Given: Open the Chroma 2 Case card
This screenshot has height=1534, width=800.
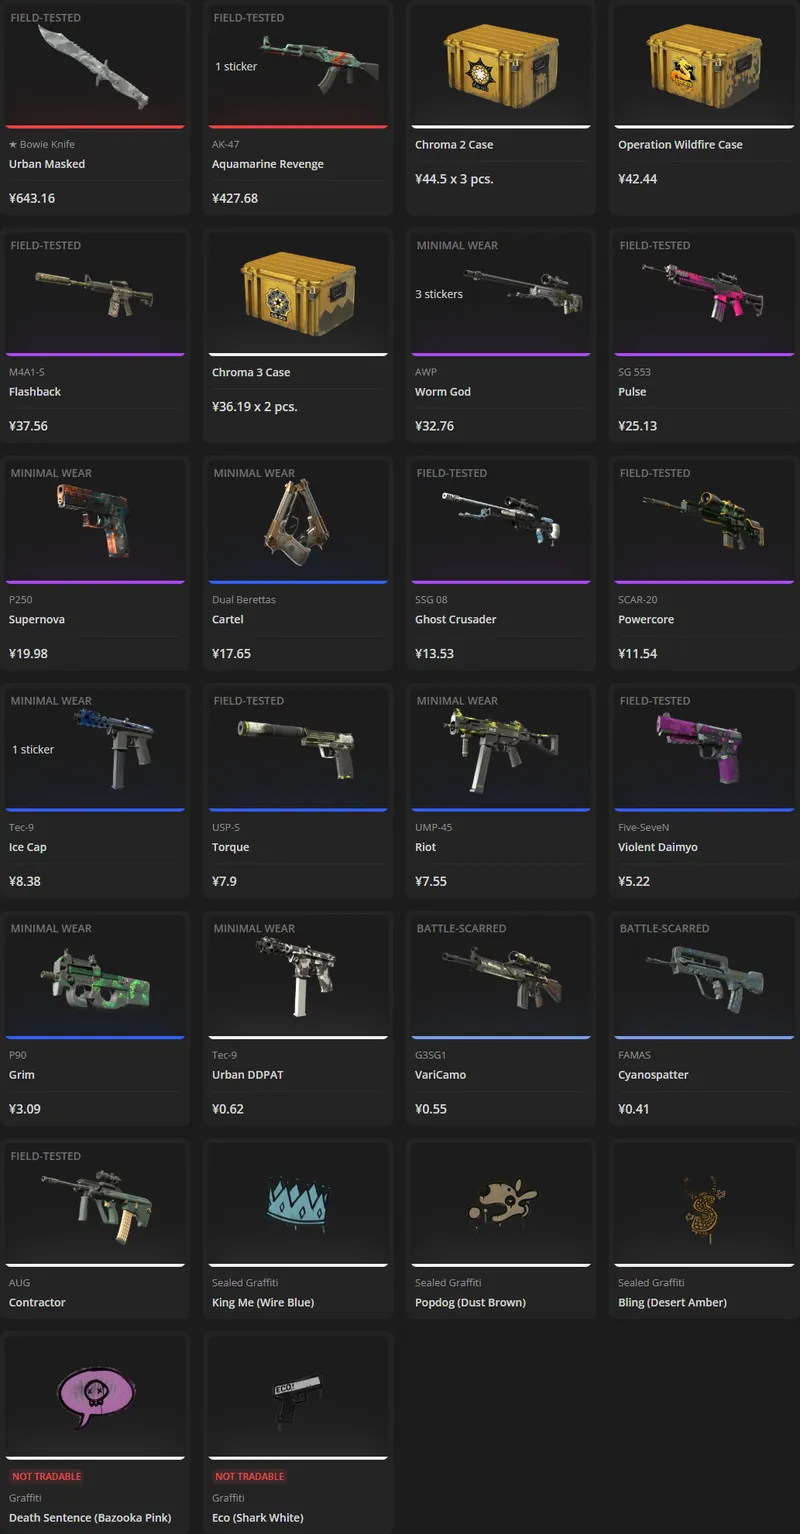Looking at the screenshot, I should [x=501, y=108].
